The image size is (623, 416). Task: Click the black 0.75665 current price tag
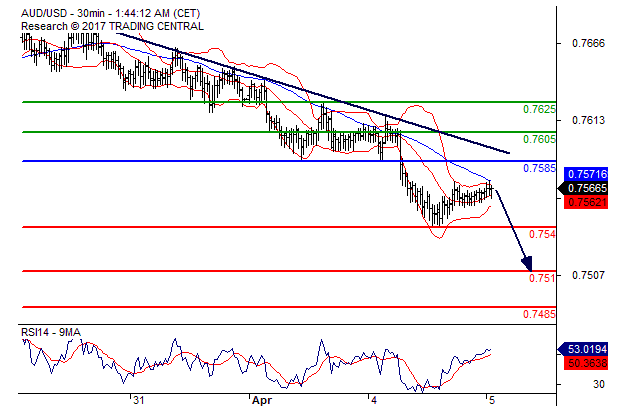[x=583, y=188]
